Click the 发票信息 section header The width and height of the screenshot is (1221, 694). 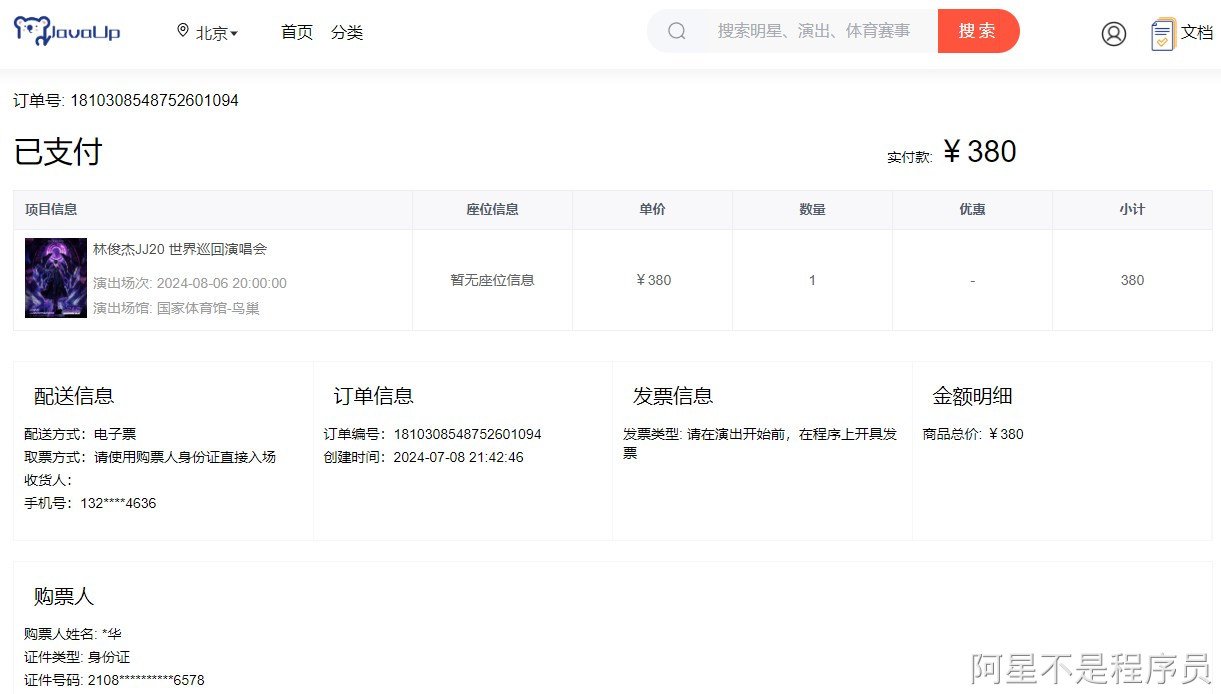(x=672, y=396)
